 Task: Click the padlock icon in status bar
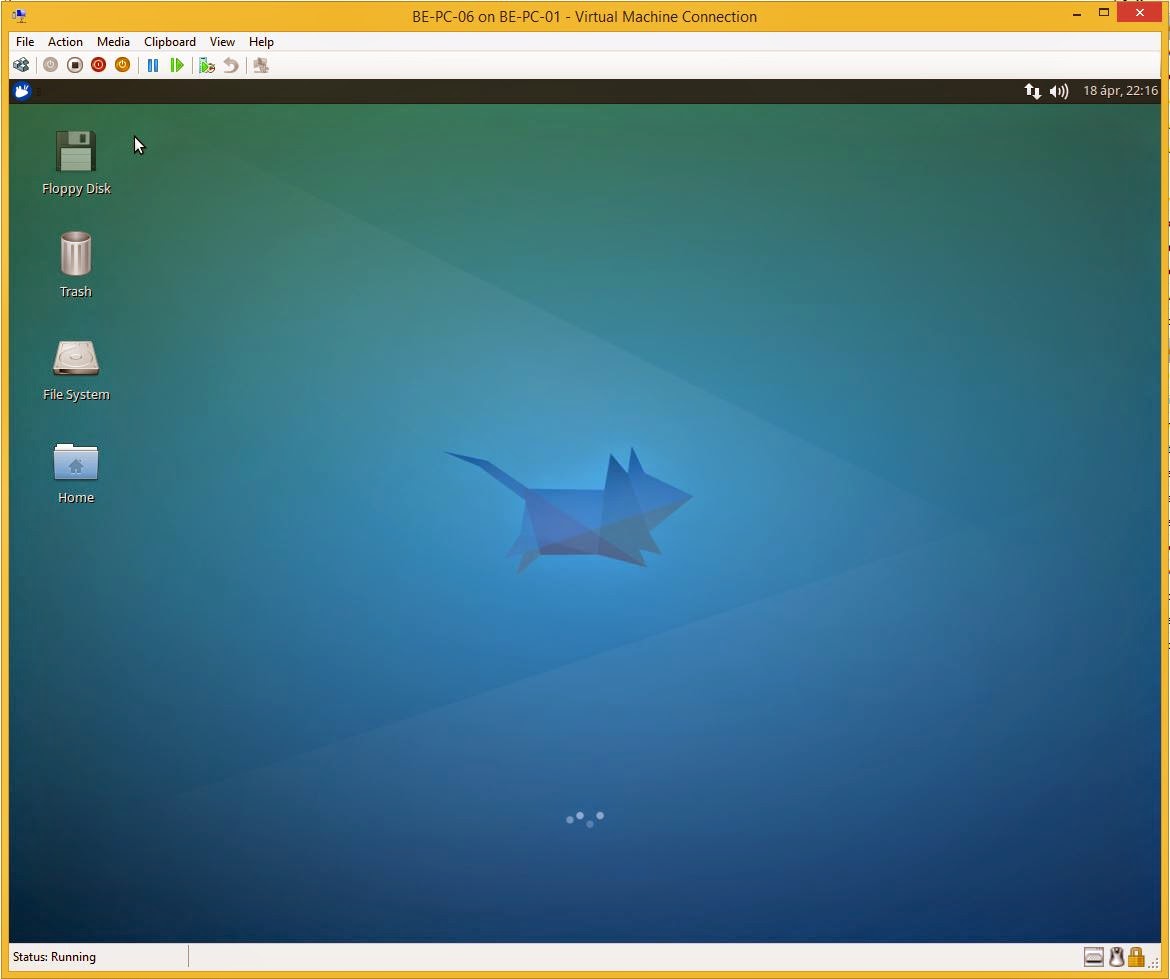click(1136, 957)
